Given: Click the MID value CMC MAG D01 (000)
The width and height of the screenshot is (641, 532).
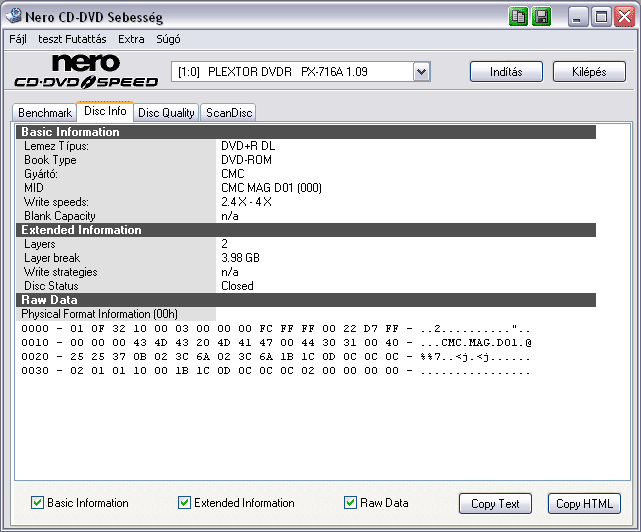Looking at the screenshot, I should [271, 188].
